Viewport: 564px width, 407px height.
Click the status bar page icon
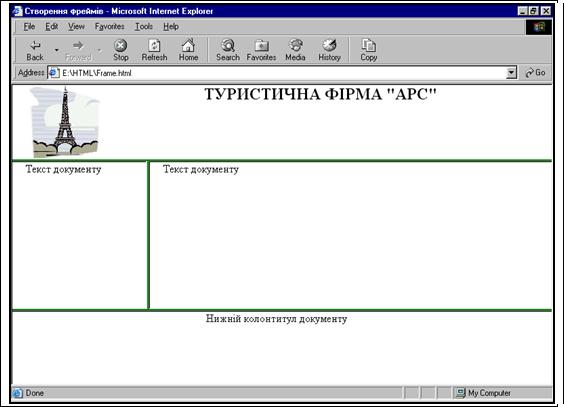click(x=18, y=393)
